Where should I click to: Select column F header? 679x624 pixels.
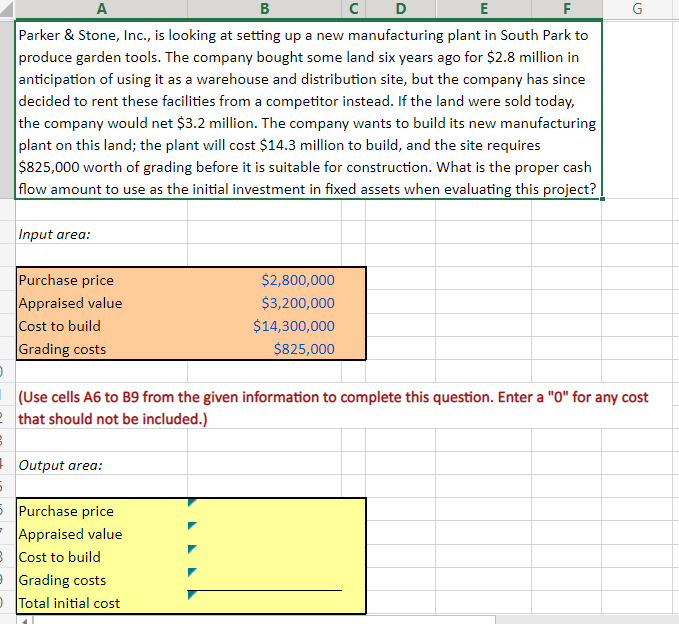567,9
